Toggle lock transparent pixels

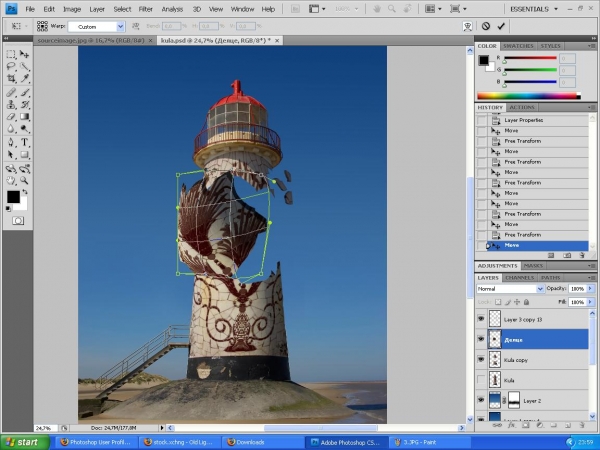[498, 302]
